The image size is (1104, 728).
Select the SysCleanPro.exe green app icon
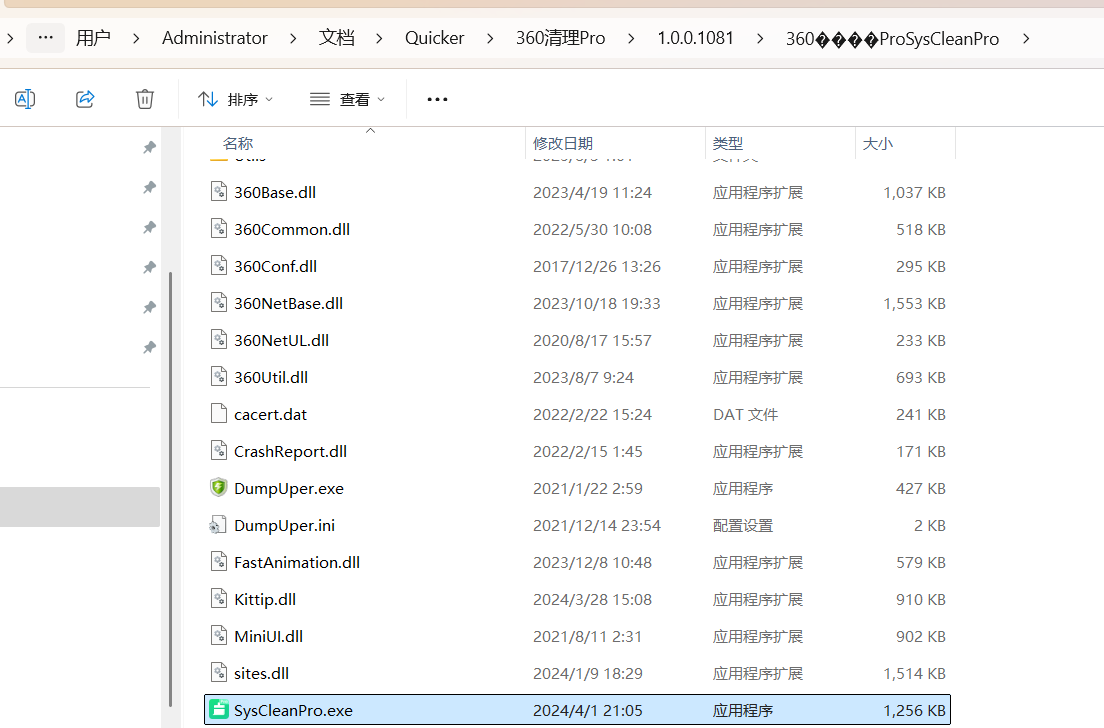pos(219,710)
